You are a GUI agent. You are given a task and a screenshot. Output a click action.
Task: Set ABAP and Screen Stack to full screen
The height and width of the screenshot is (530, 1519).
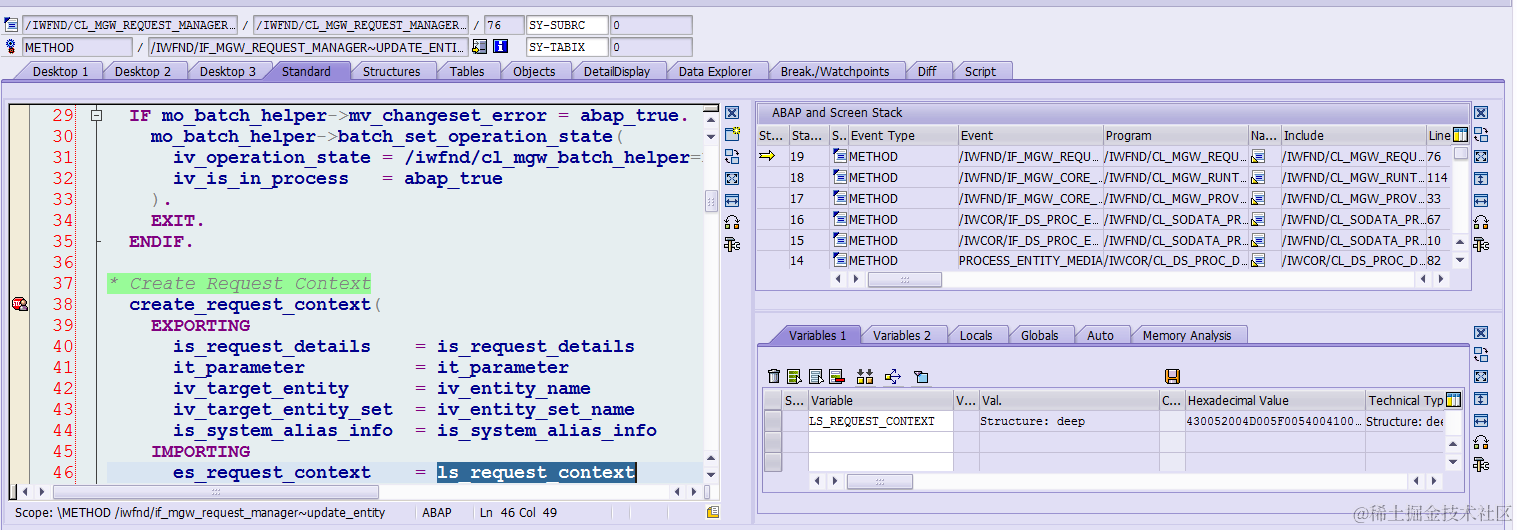pos(1481,156)
